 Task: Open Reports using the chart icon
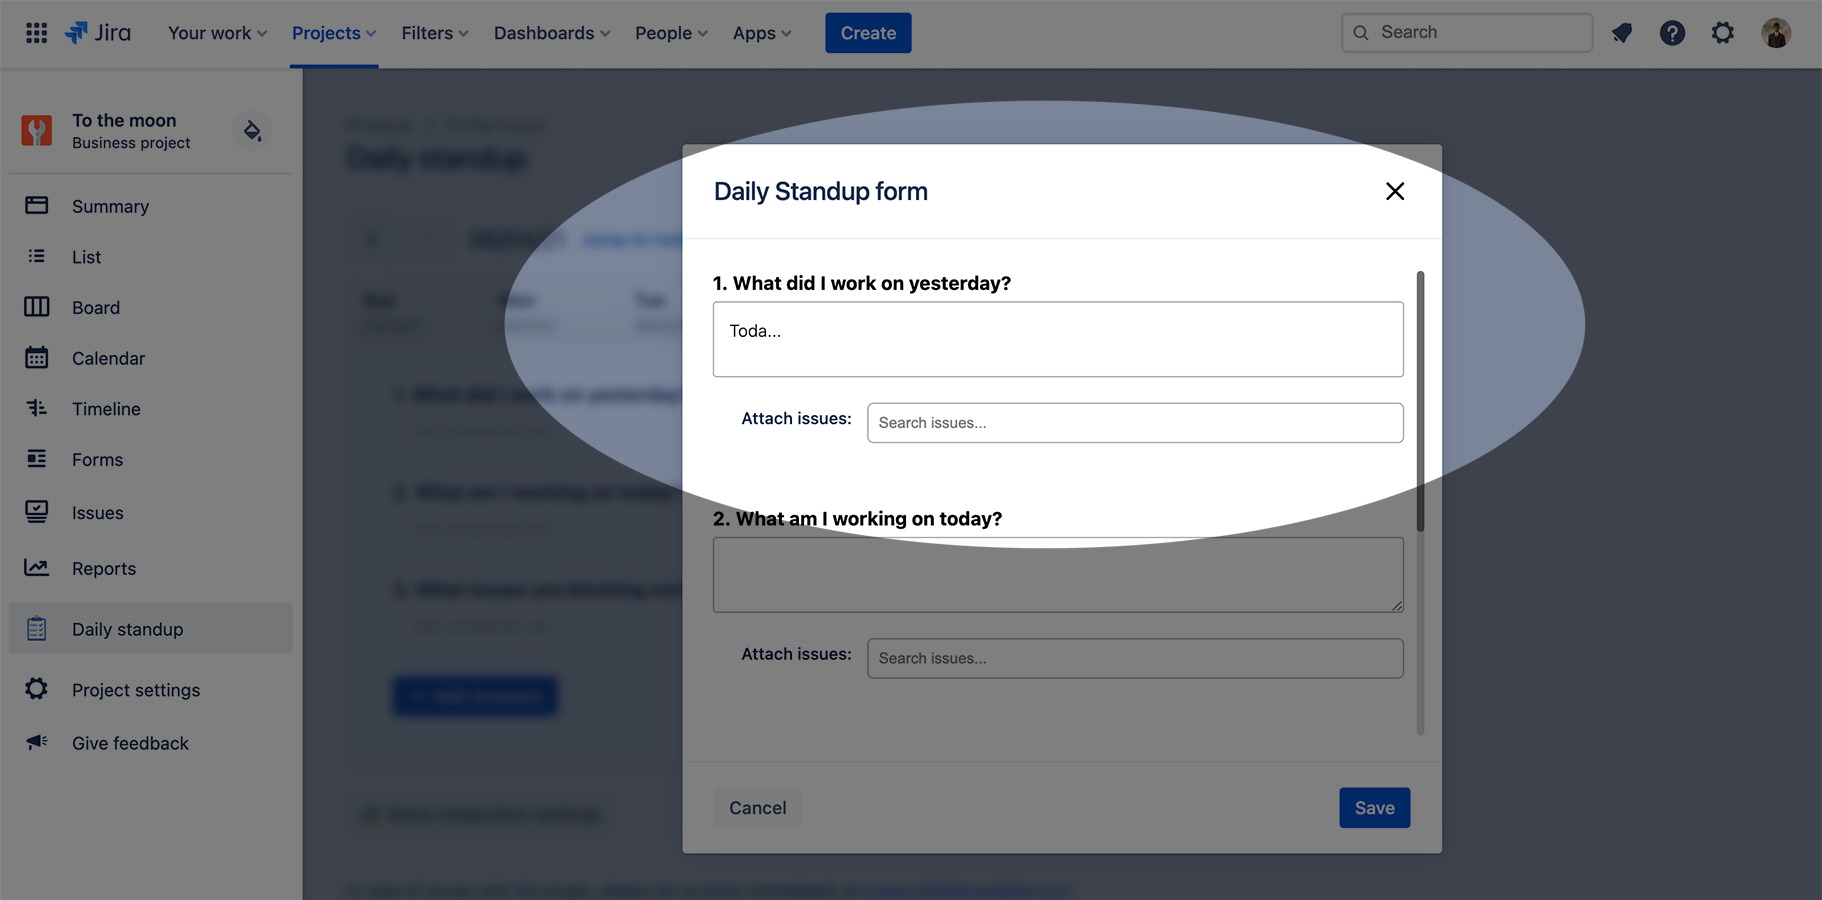coord(36,568)
